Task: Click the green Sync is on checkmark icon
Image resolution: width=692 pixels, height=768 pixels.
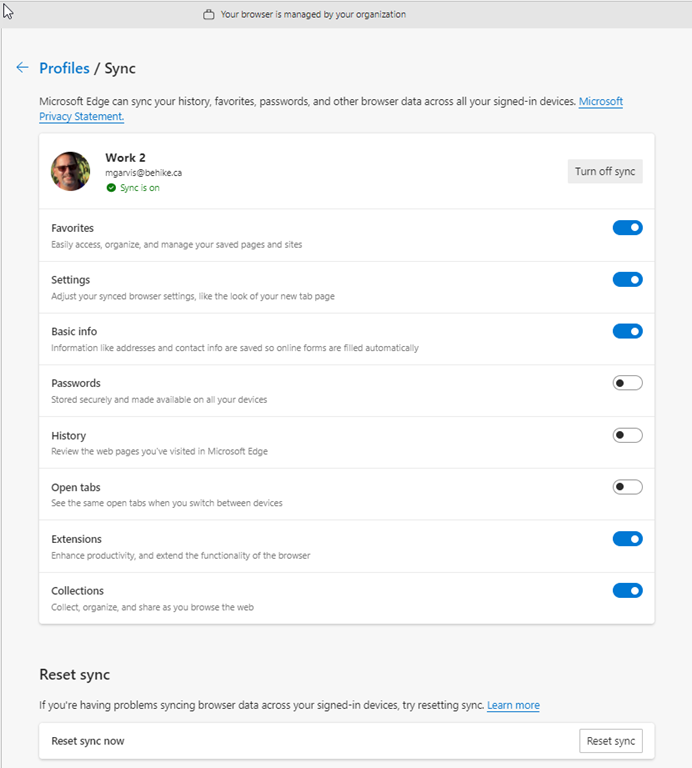Action: (111, 187)
